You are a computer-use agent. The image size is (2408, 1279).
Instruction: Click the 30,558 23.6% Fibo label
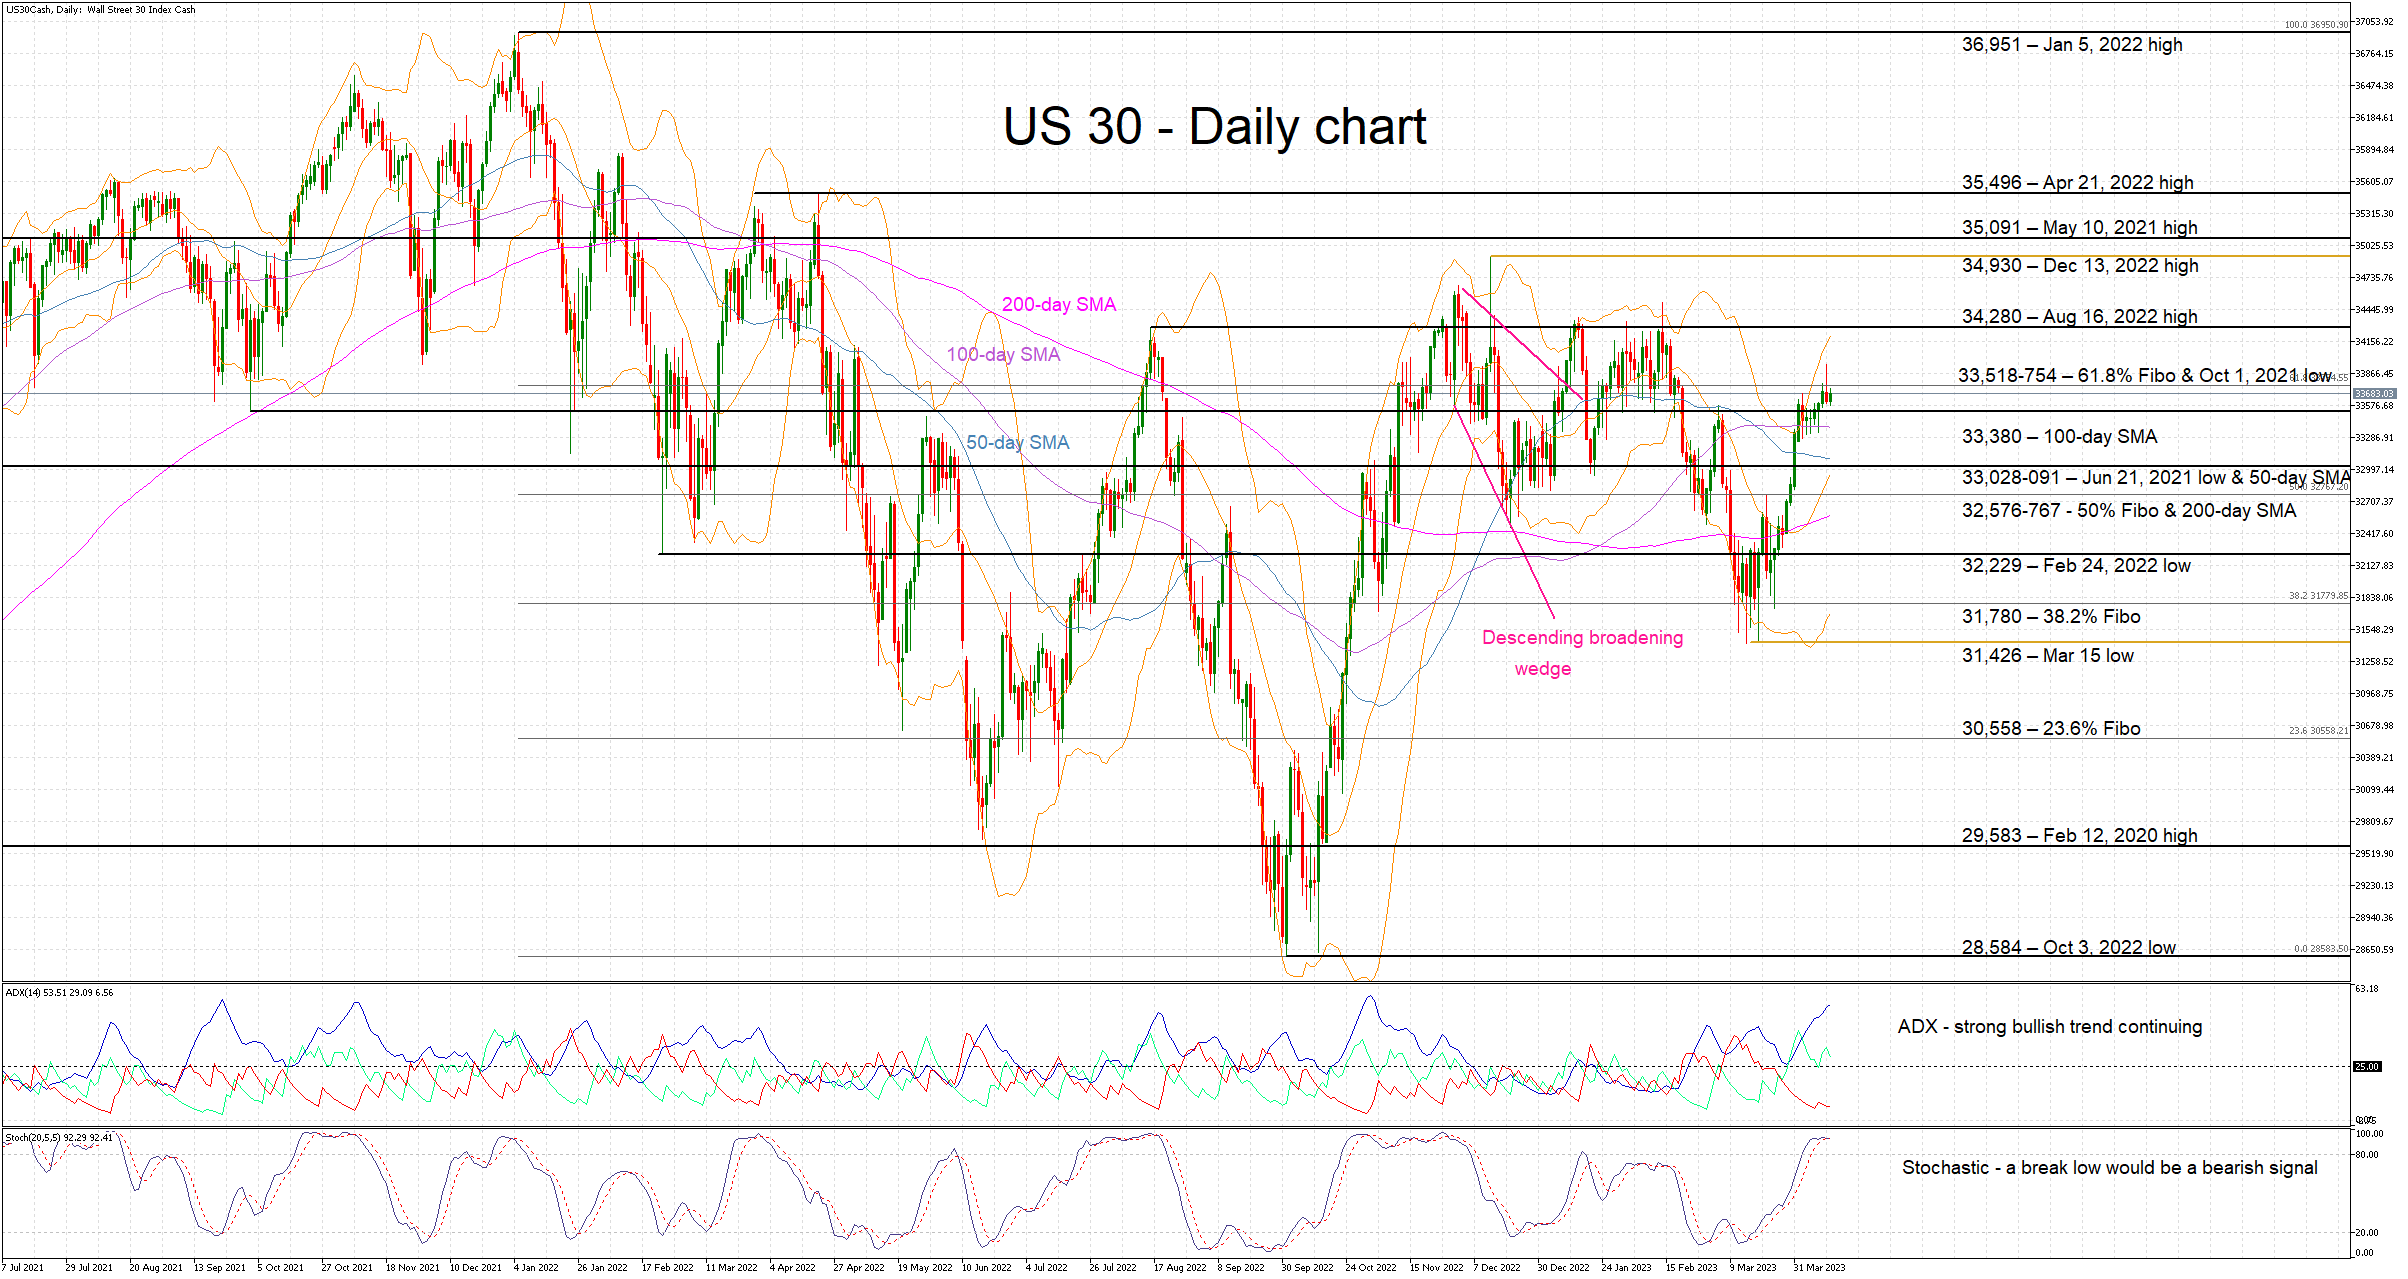coord(2050,728)
